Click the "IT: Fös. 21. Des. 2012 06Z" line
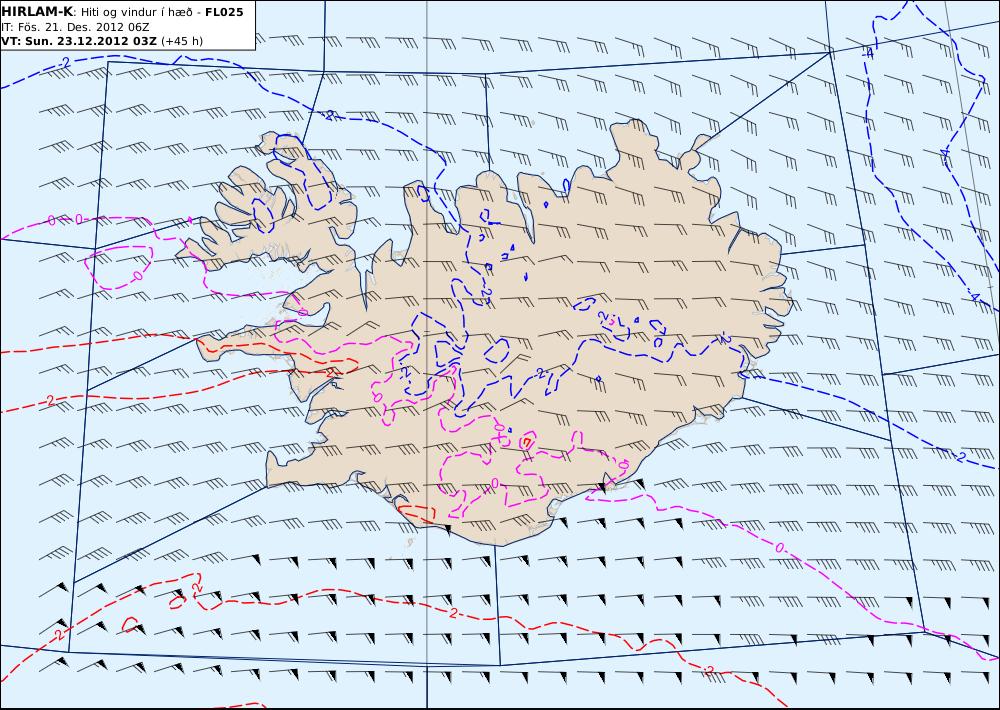The image size is (1000, 710). (75, 27)
